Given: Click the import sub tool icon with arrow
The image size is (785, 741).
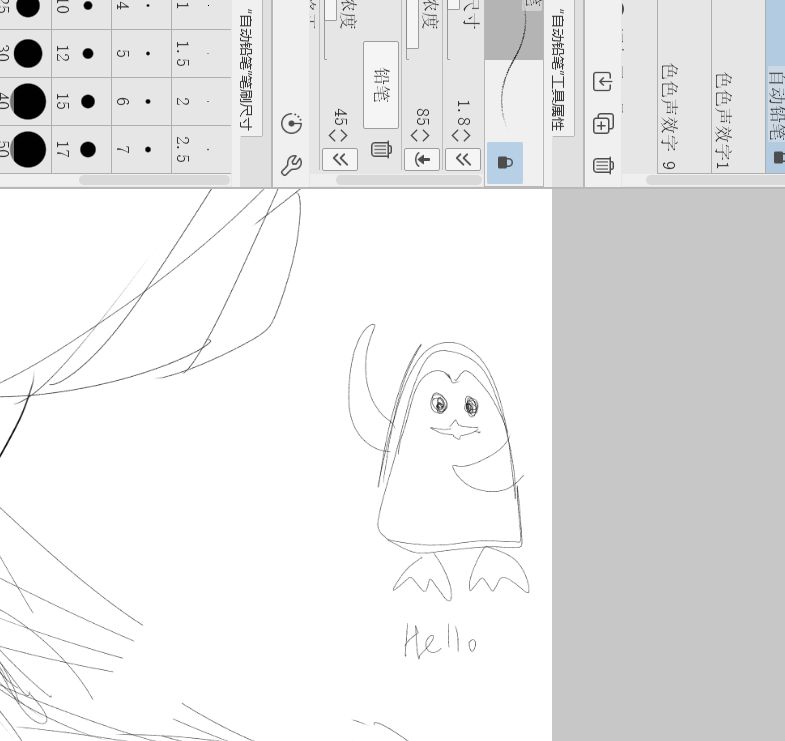Looking at the screenshot, I should pyautogui.click(x=603, y=82).
